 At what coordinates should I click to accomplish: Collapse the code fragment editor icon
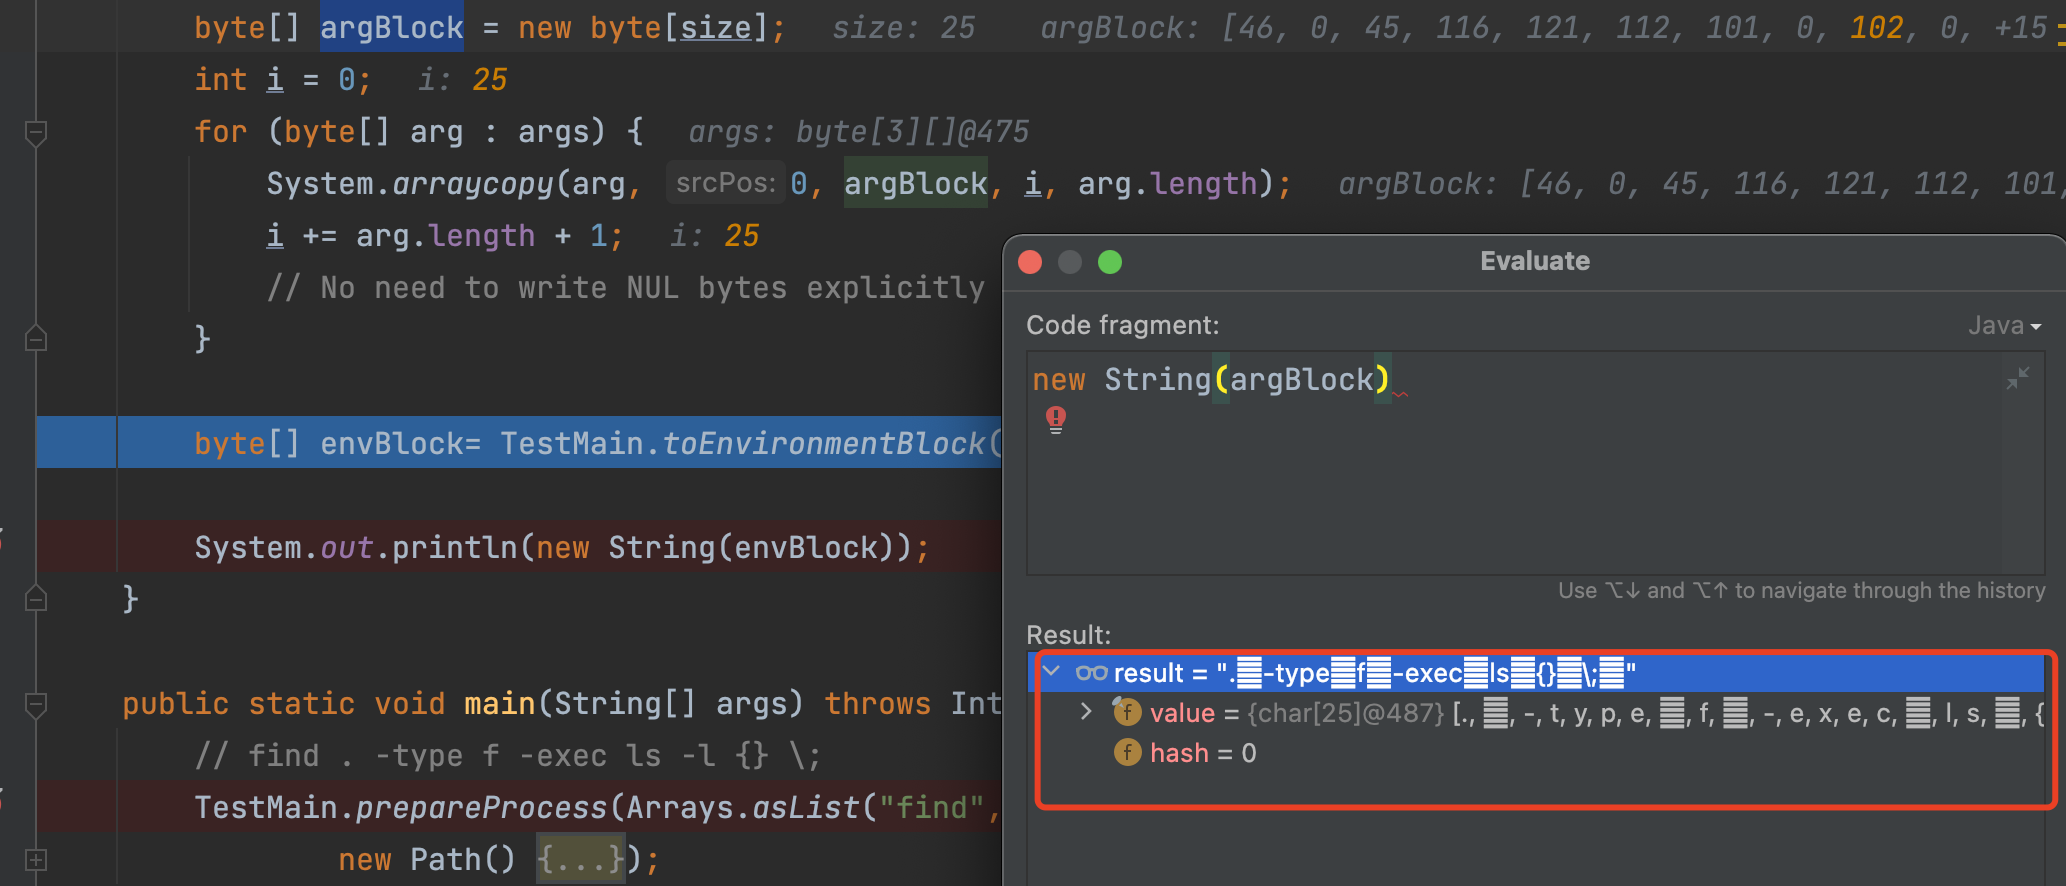pos(2017,378)
